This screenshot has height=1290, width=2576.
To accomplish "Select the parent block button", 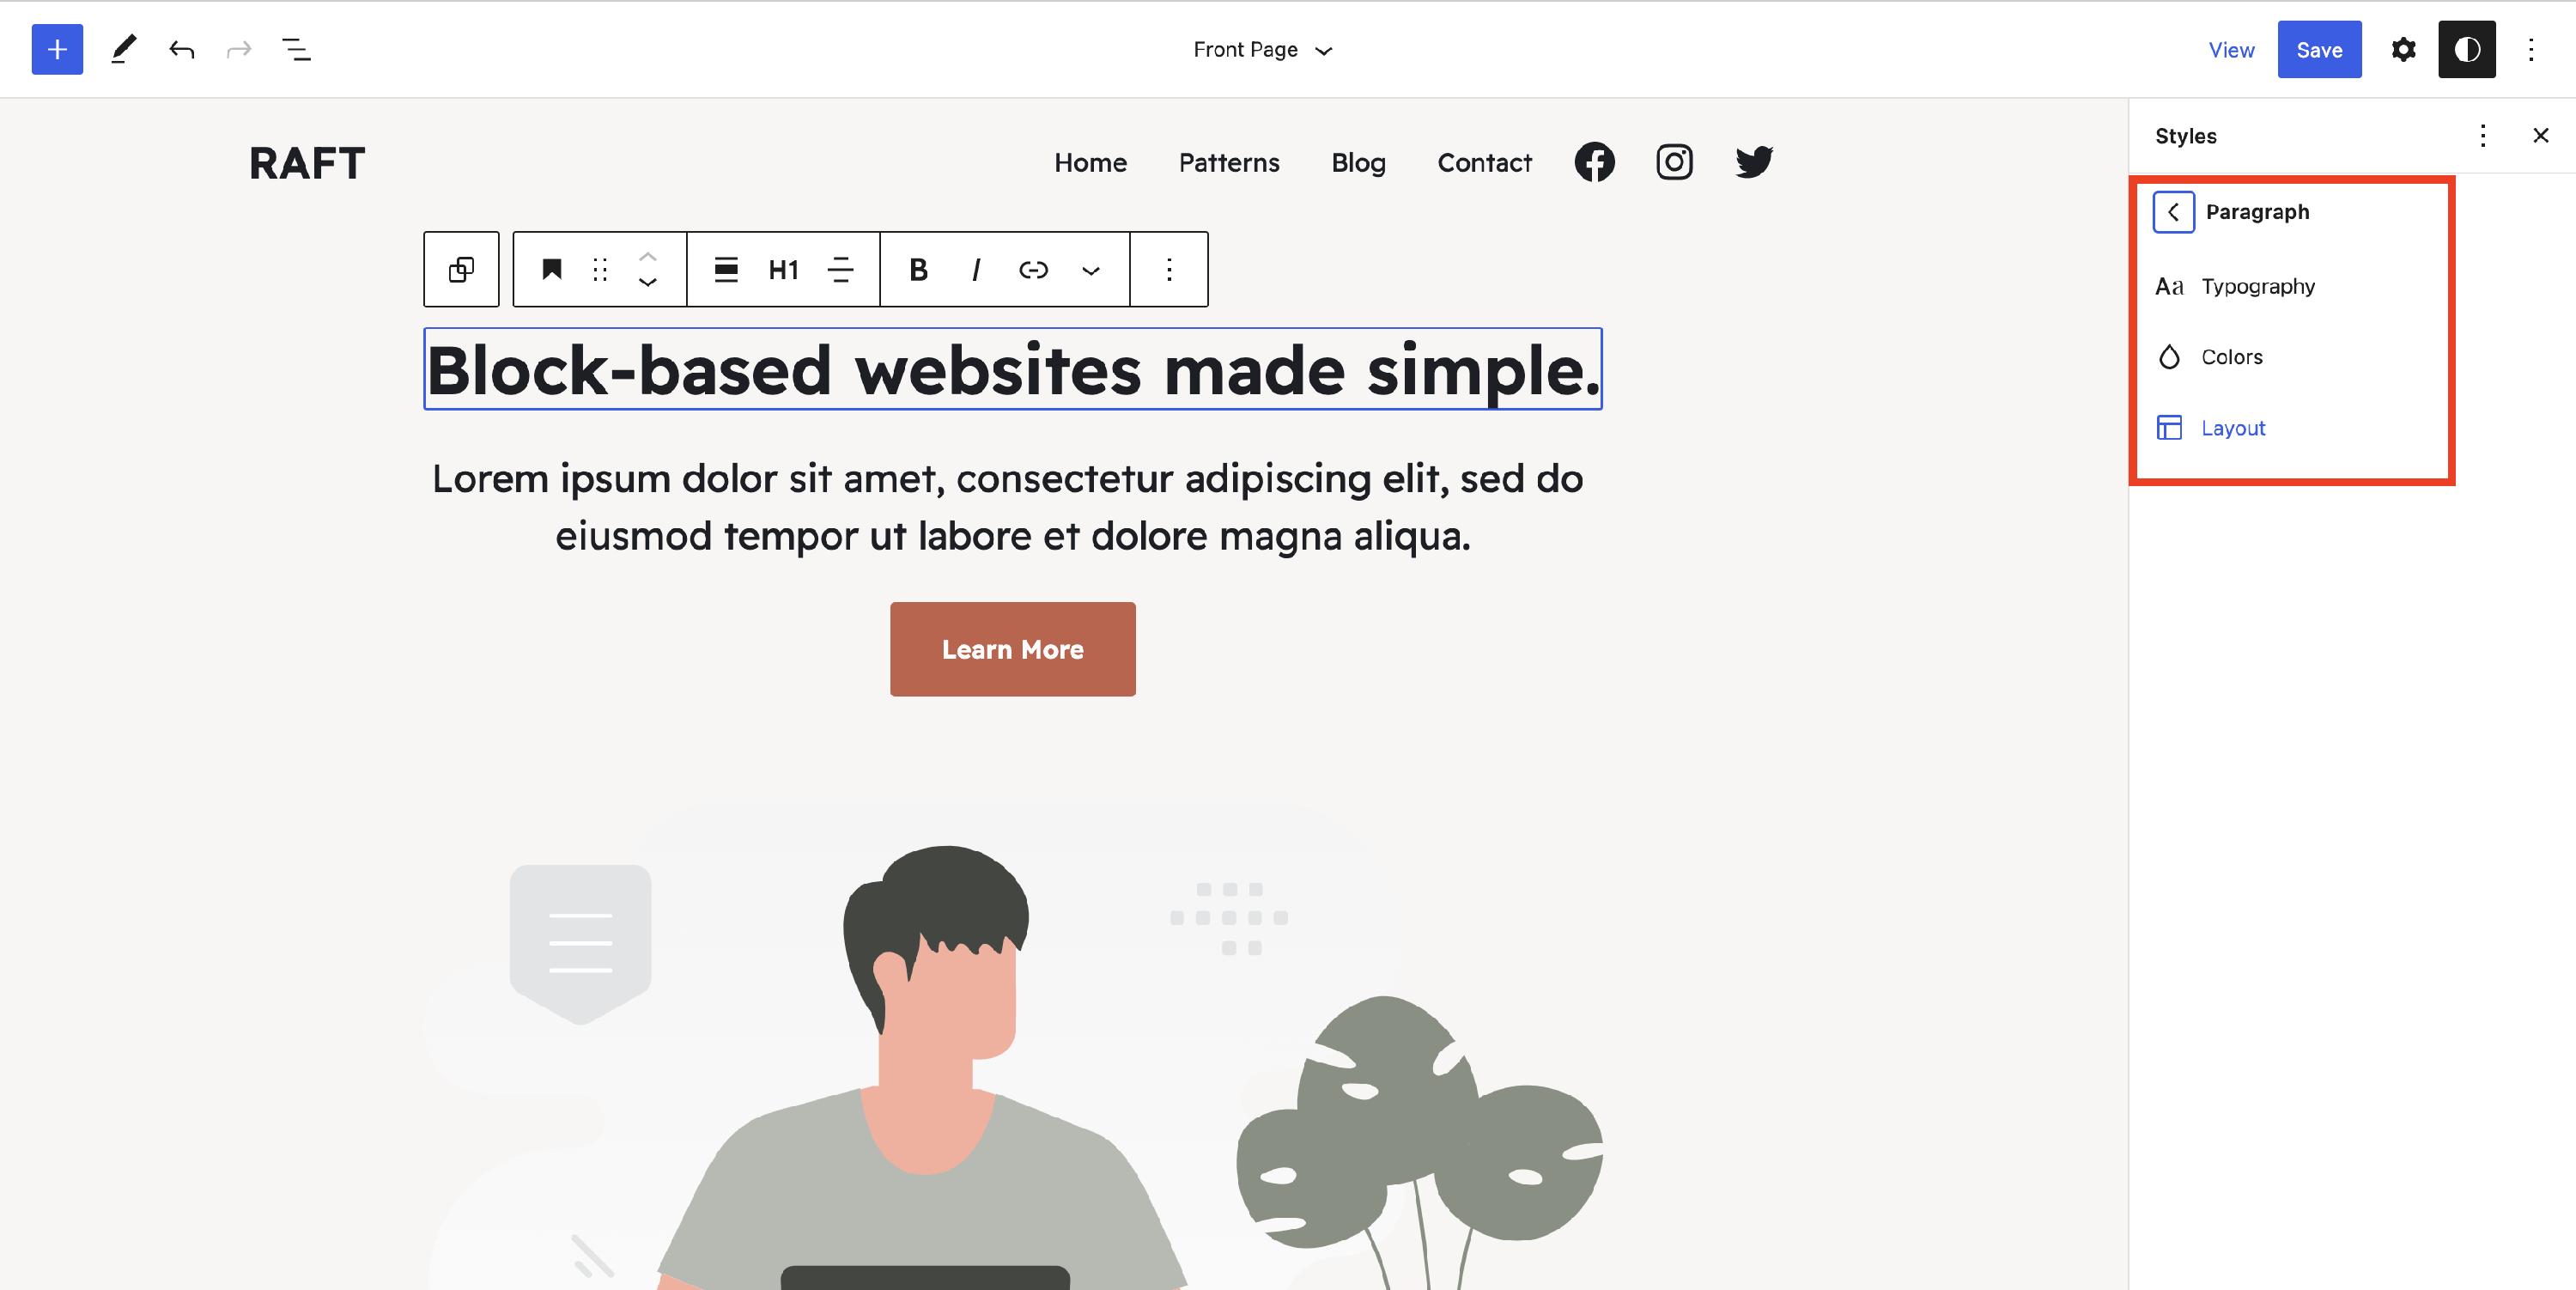I will click(461, 269).
